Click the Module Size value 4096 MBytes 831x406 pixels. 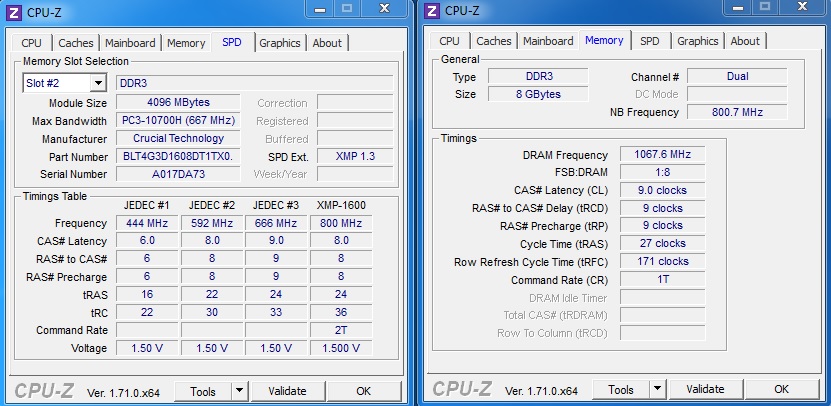(178, 102)
